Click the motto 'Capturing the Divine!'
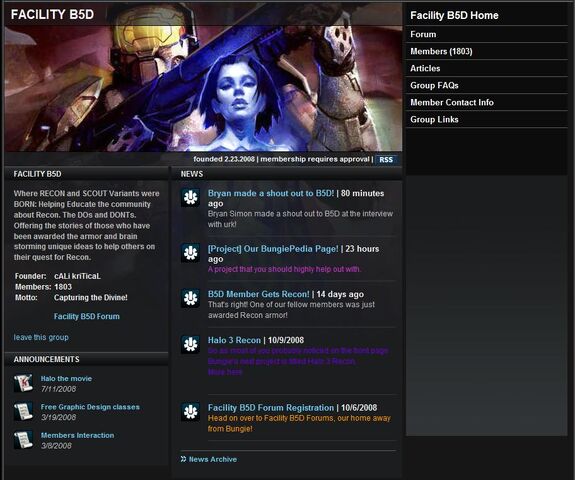This screenshot has height=480, width=575. point(91,297)
